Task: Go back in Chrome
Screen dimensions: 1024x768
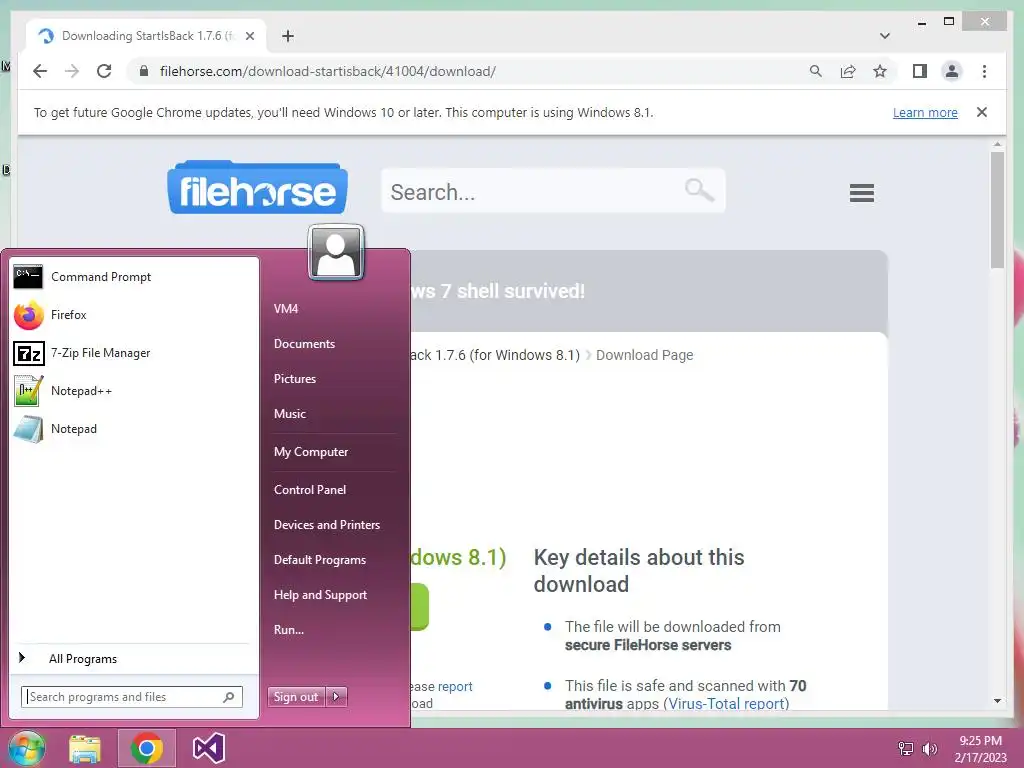Action: 40,71
